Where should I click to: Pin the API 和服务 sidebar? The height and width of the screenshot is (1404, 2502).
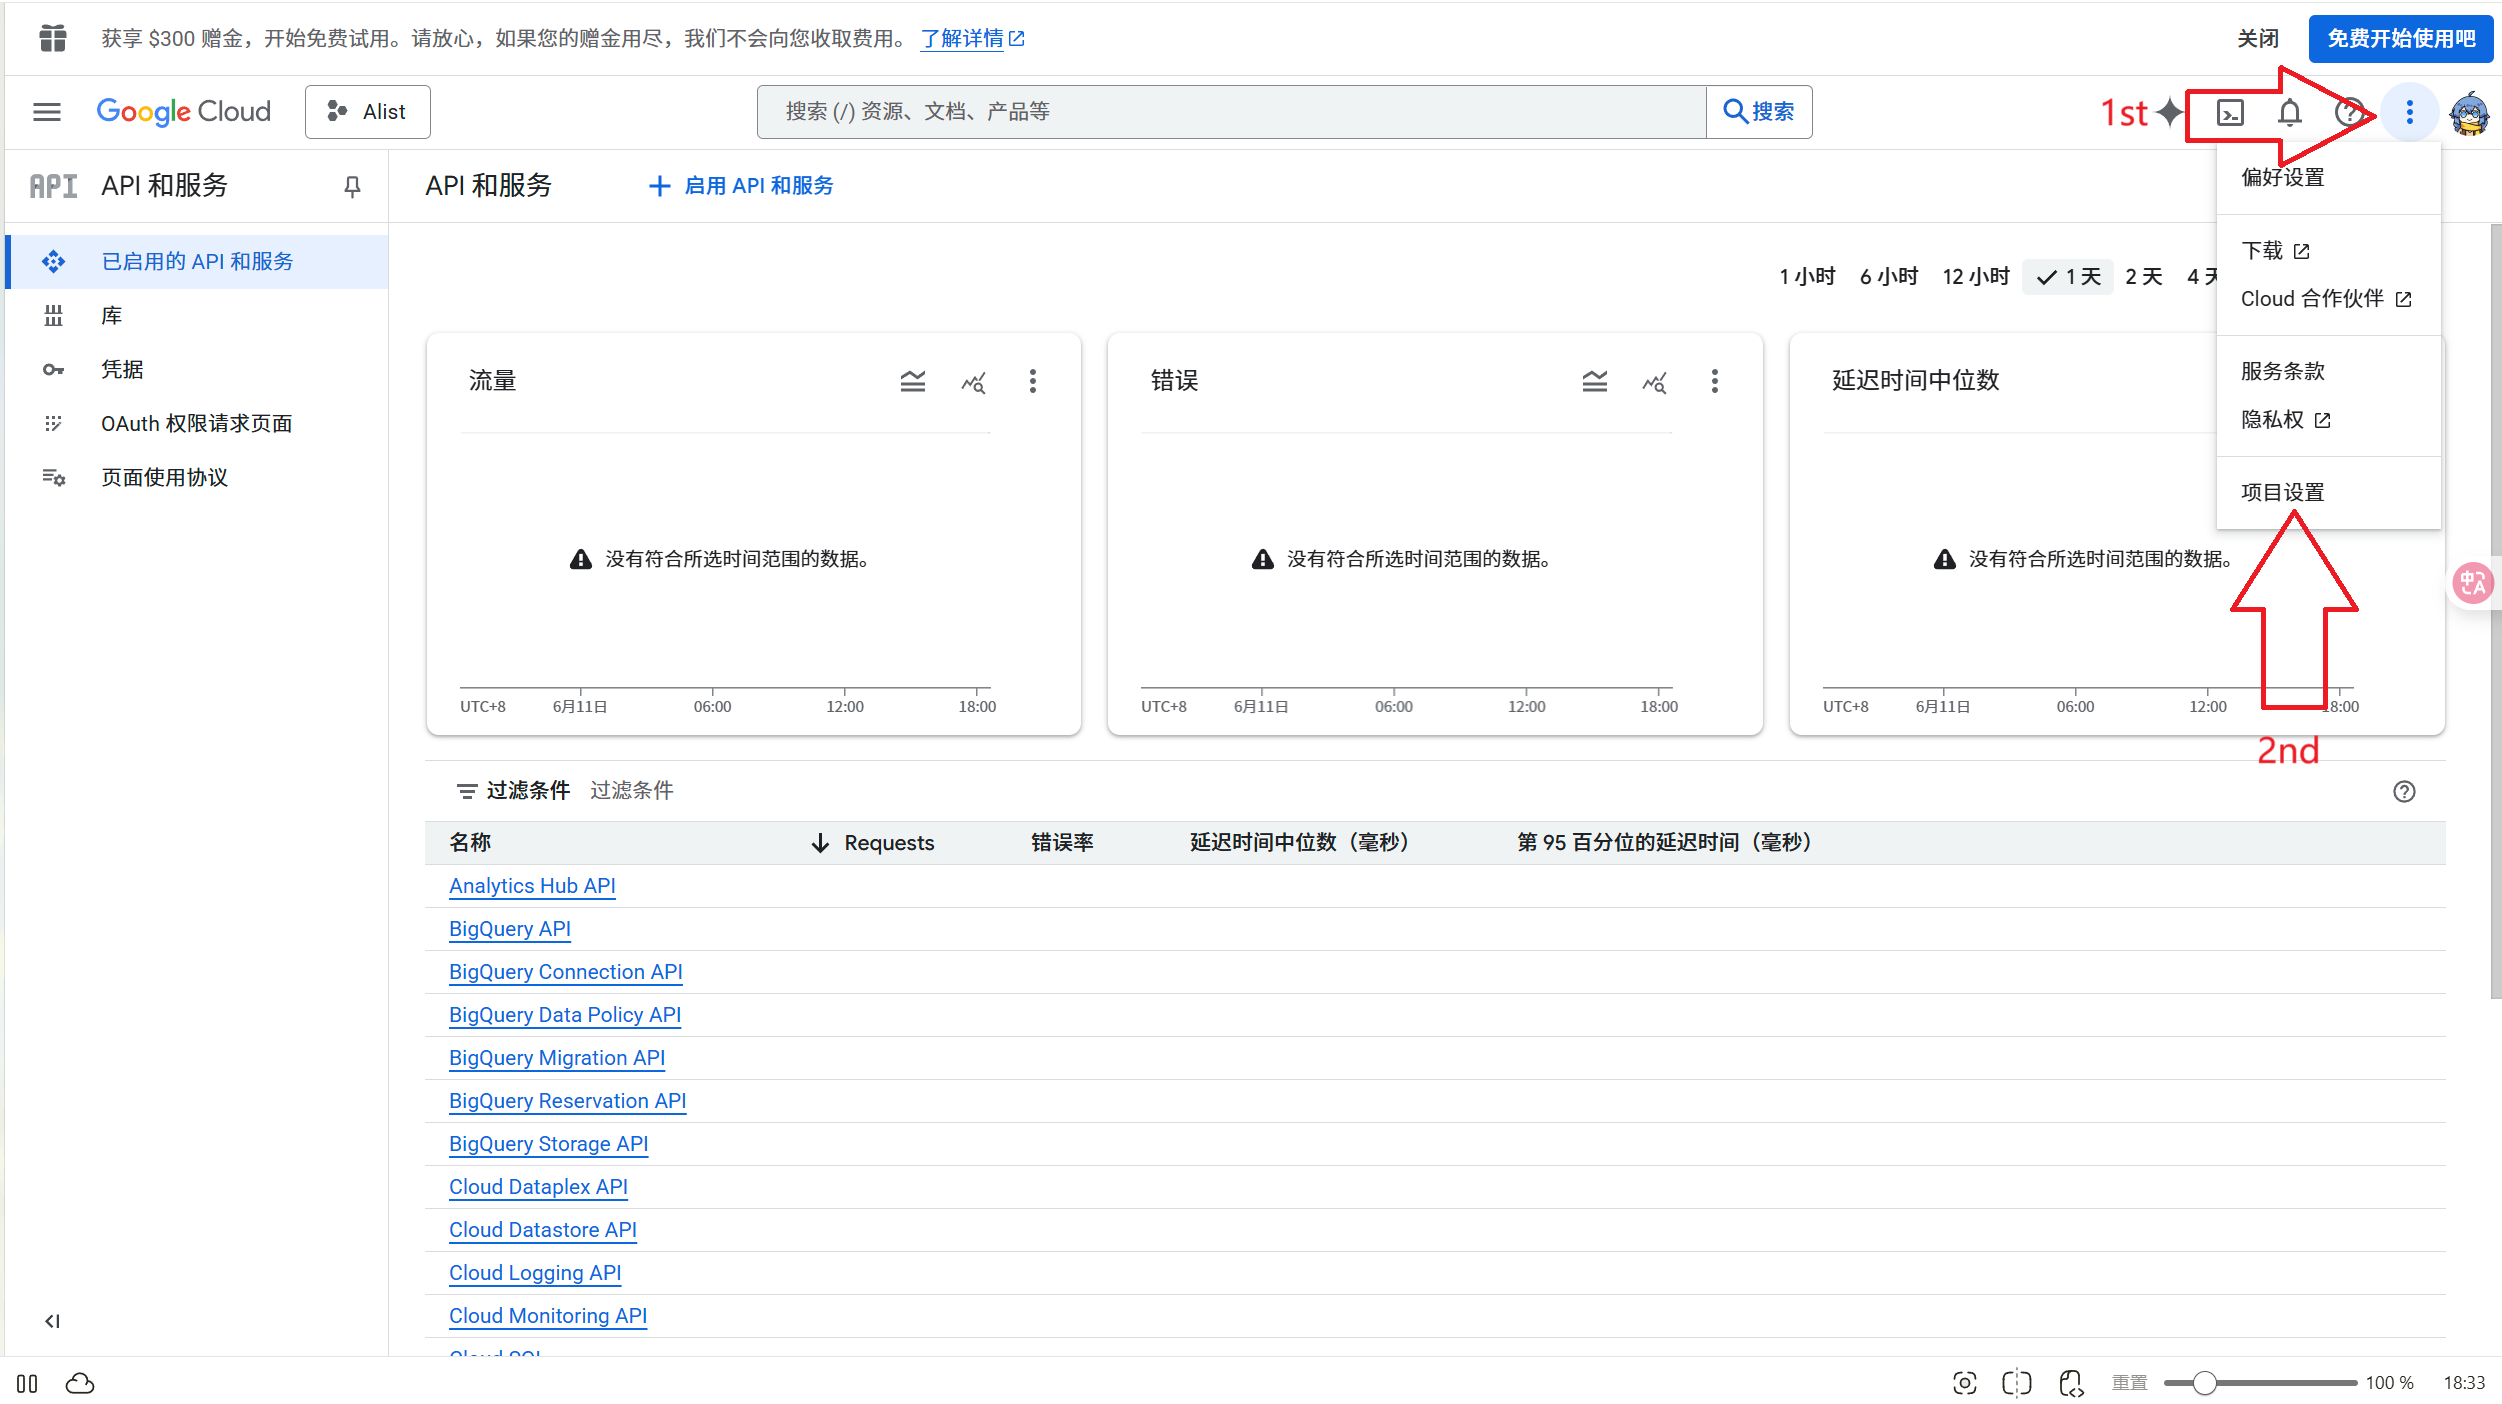pyautogui.click(x=352, y=186)
